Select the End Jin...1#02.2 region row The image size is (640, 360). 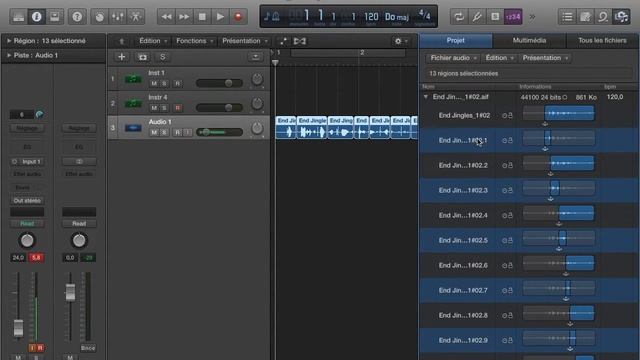tap(529, 165)
